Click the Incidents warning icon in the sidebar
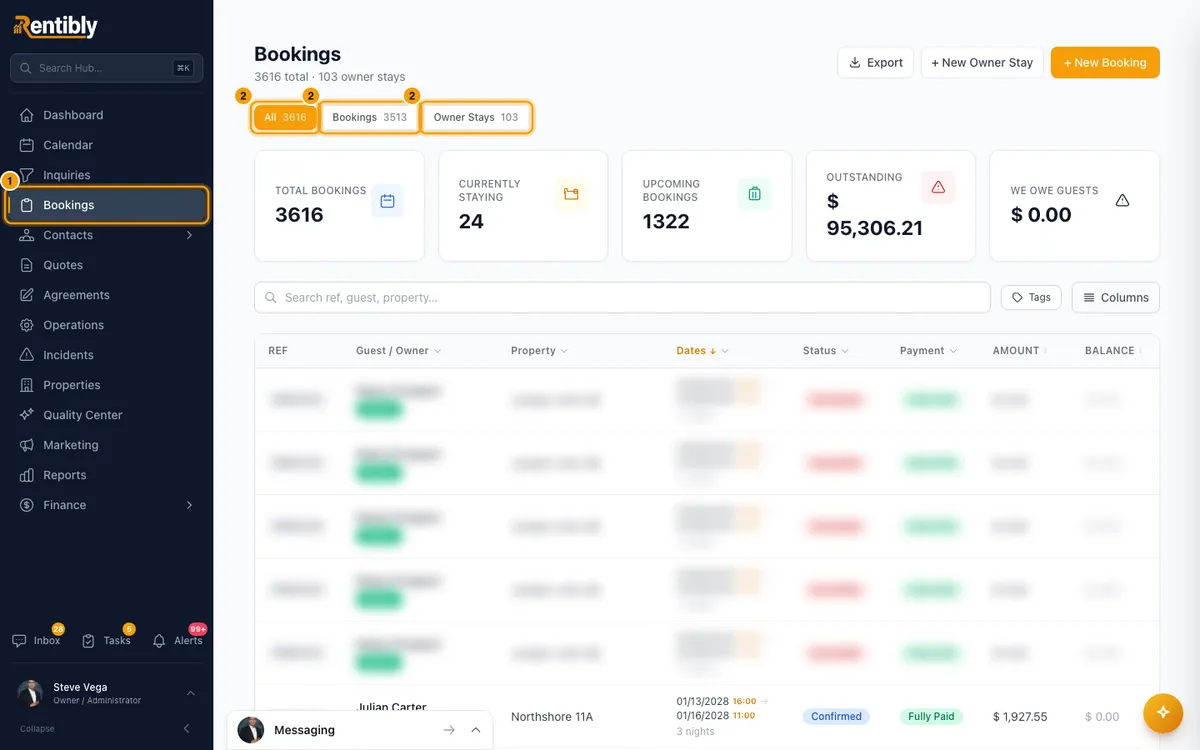The height and width of the screenshot is (750, 1200). (x=27, y=355)
